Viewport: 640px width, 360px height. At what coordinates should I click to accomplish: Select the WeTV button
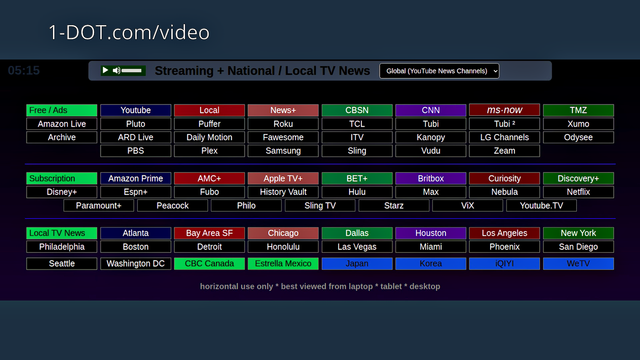point(578,264)
